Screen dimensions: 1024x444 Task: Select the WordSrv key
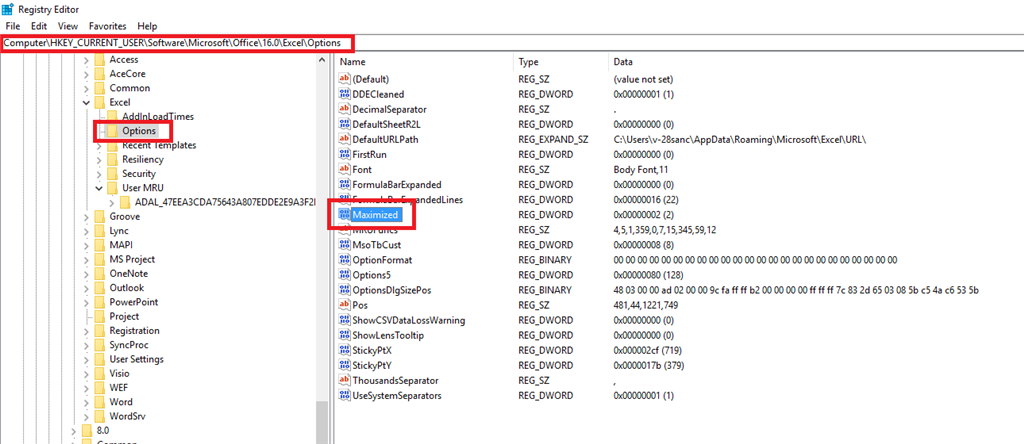point(126,417)
